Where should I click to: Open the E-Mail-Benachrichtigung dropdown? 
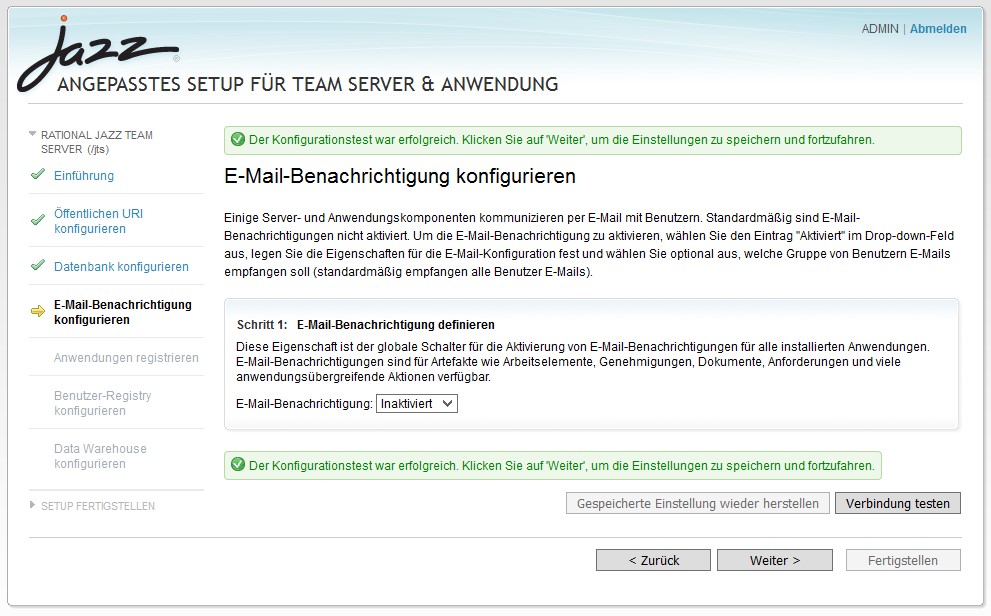[417, 404]
